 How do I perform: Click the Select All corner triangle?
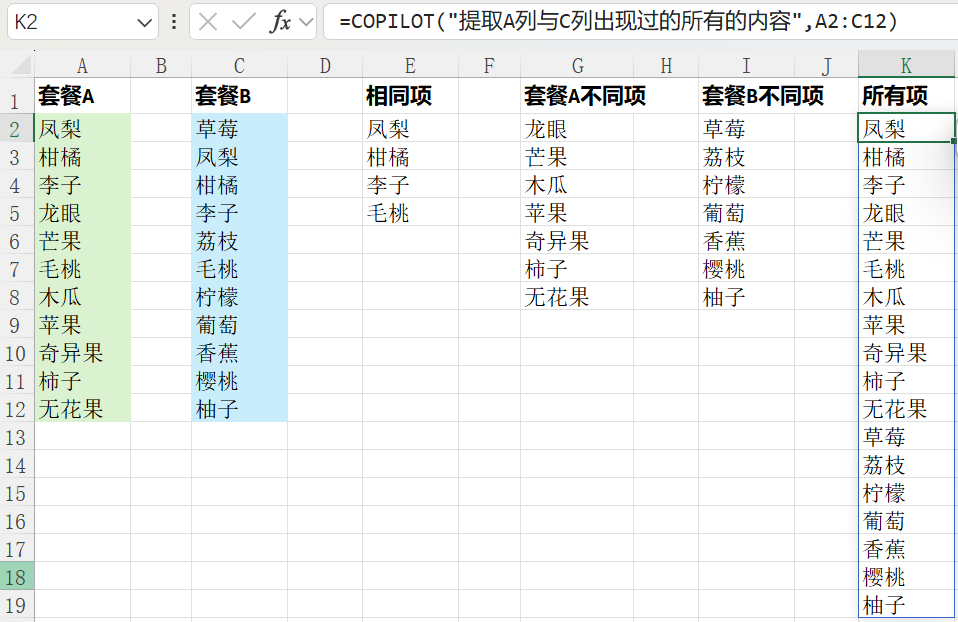(x=17, y=66)
